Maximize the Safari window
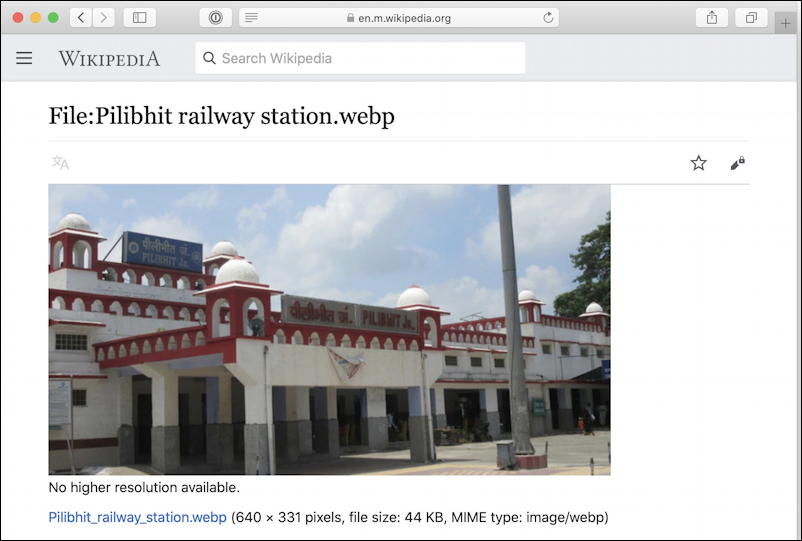 pyautogui.click(x=53, y=18)
